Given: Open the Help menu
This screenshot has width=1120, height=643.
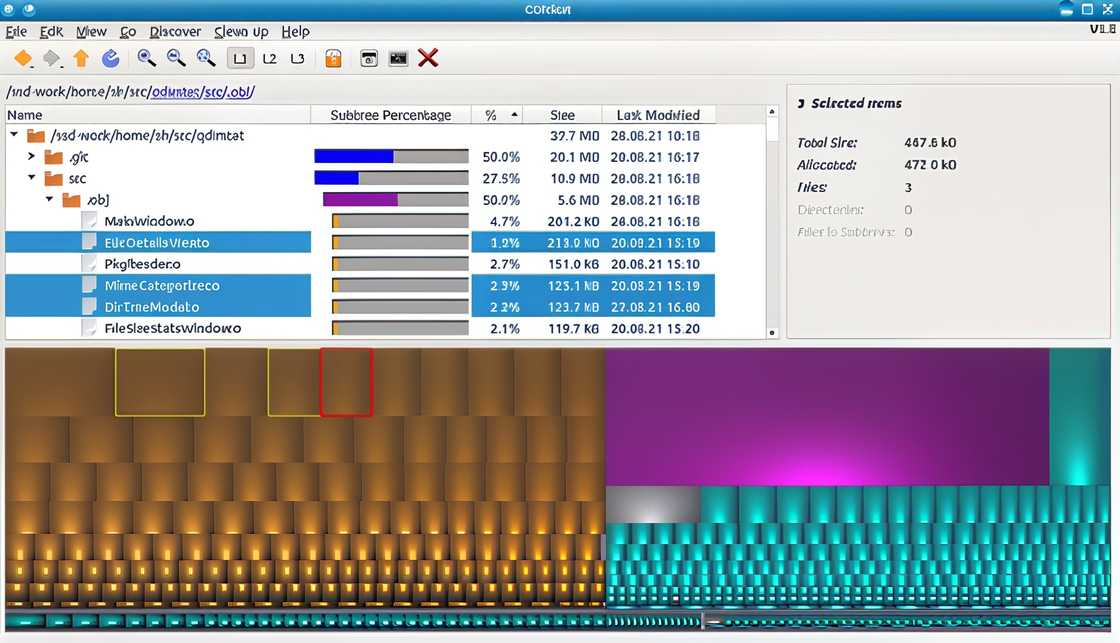Looking at the screenshot, I should click(x=295, y=32).
